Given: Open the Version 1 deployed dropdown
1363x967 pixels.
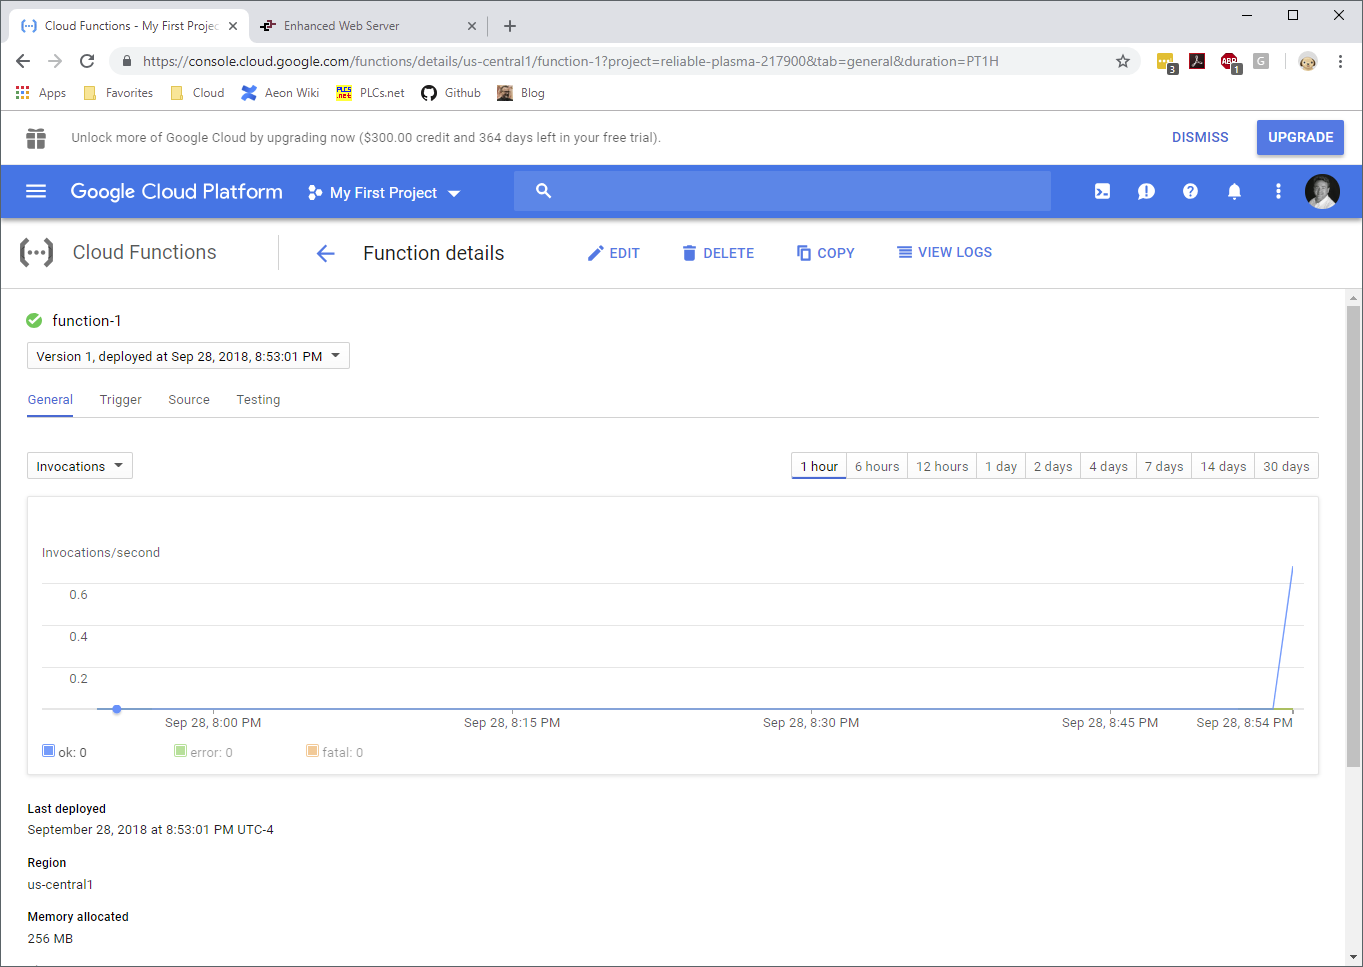Looking at the screenshot, I should point(188,356).
